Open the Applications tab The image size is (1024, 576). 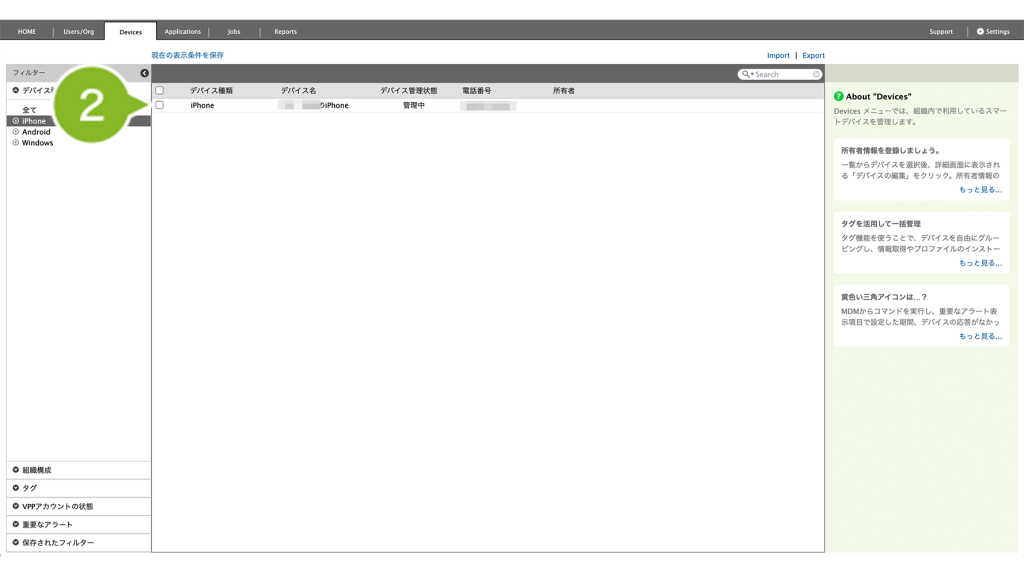click(183, 32)
